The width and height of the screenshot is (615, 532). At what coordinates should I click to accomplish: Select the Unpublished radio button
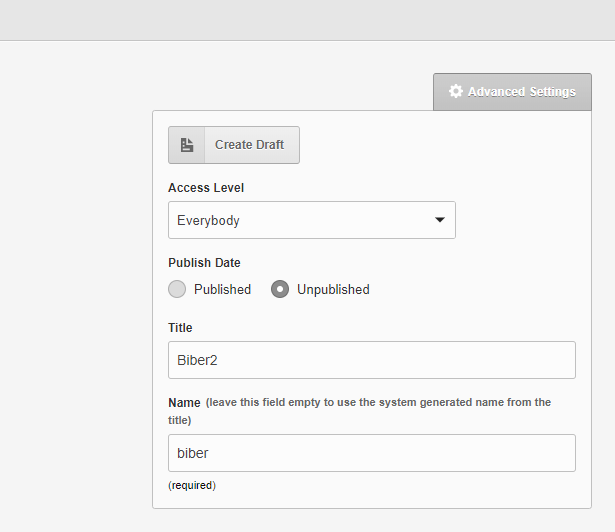pos(280,289)
